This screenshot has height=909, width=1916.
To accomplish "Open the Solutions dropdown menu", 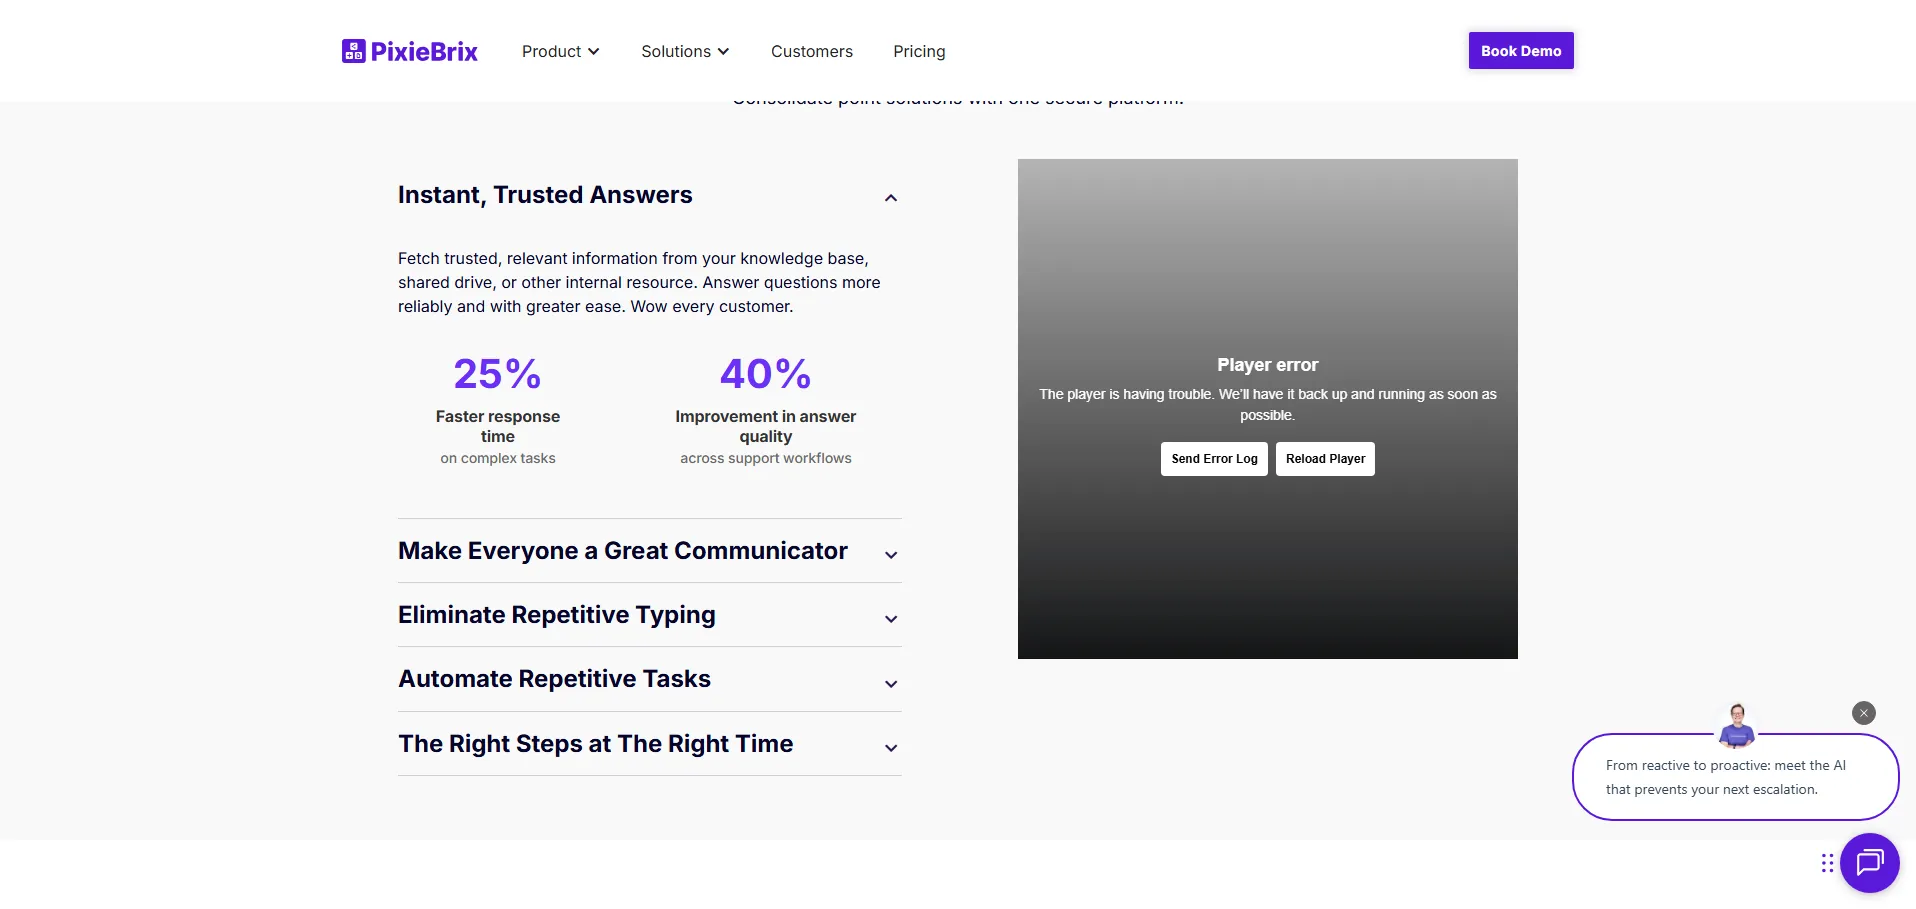I will point(685,51).
